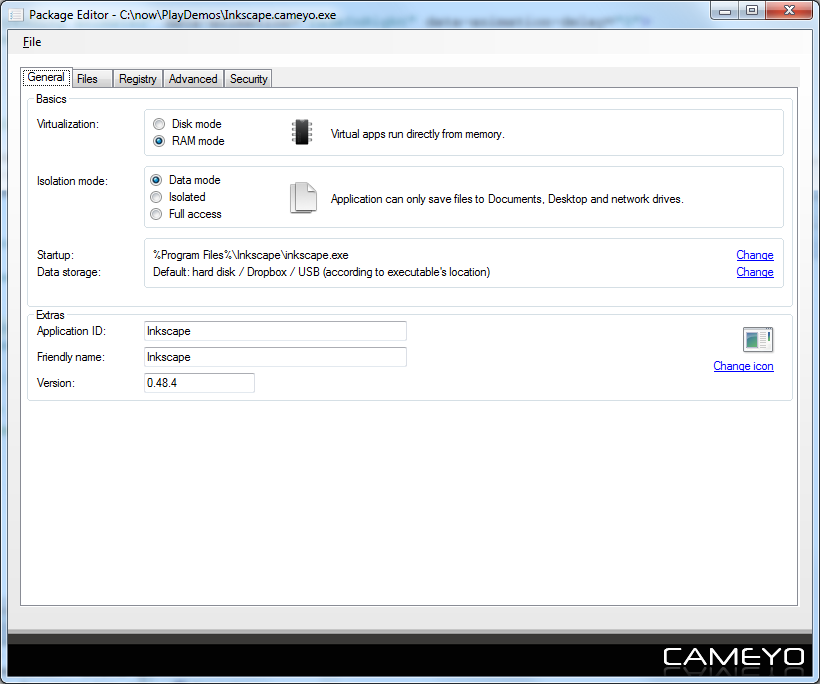The height and width of the screenshot is (684, 820).
Task: Open the Advanced tab
Action: point(193,79)
